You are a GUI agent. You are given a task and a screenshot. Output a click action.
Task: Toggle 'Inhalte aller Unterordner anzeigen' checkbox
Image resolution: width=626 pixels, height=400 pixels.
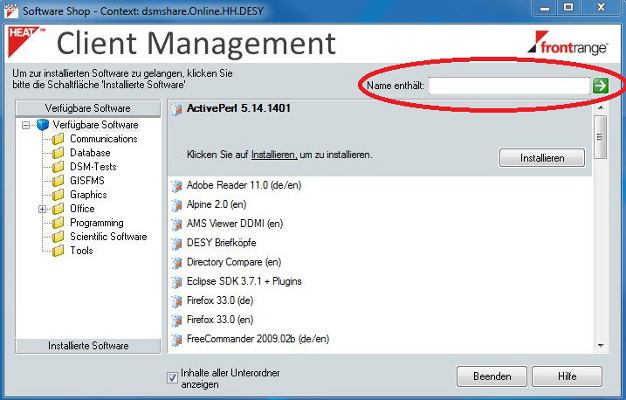pos(172,378)
